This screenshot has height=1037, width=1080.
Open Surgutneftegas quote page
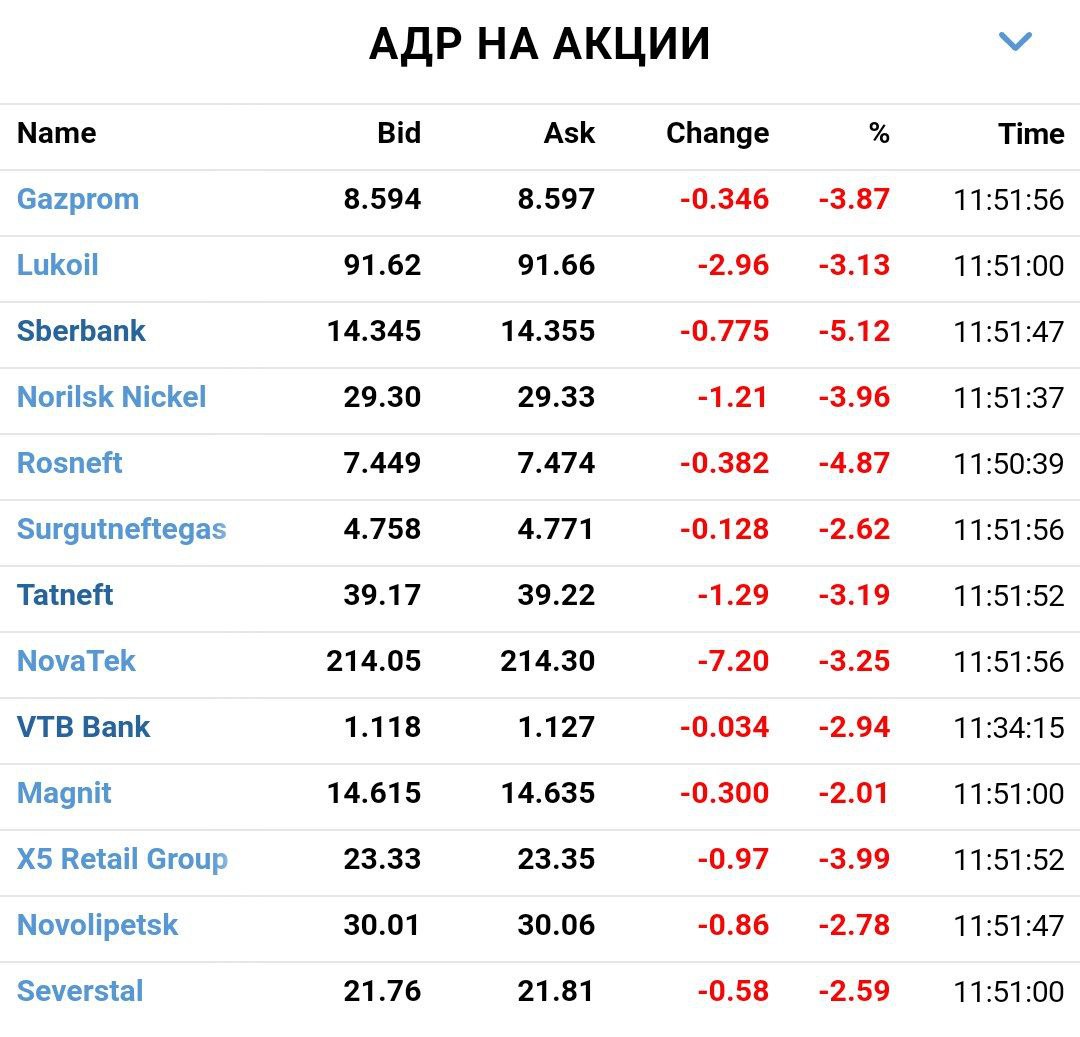[x=121, y=529]
